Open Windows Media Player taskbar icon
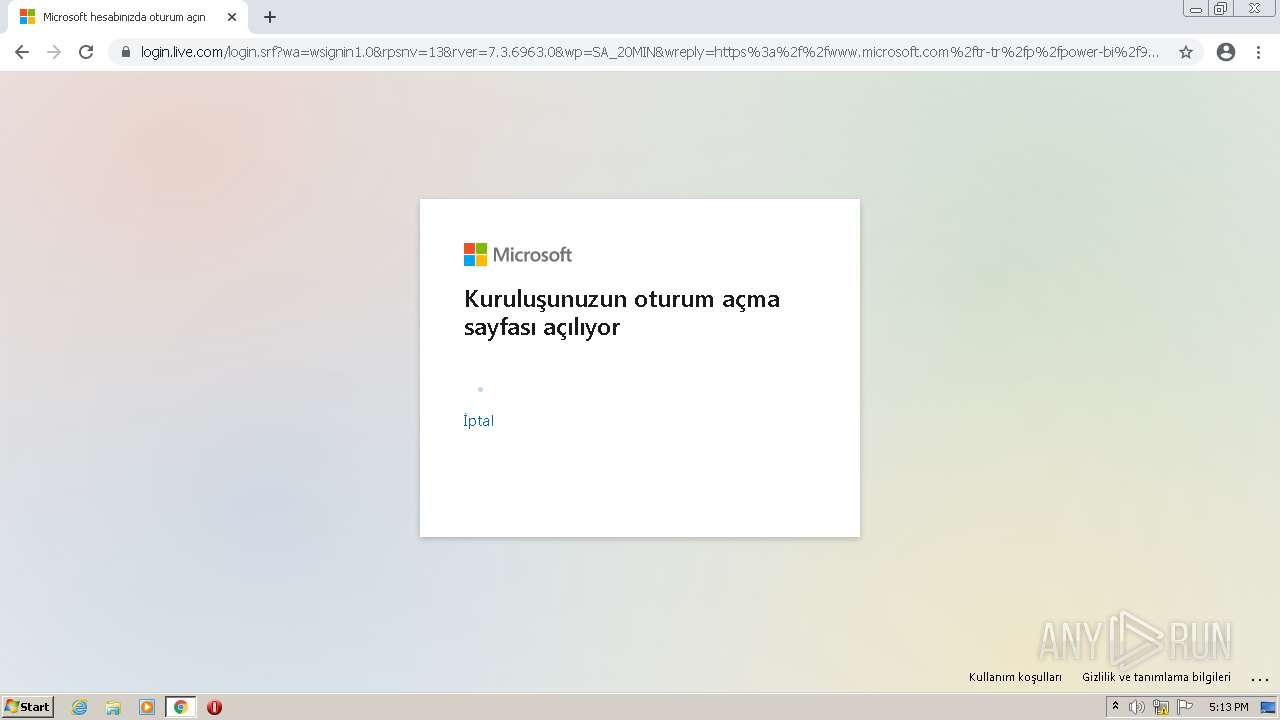Viewport: 1280px width, 720px height. 147,707
